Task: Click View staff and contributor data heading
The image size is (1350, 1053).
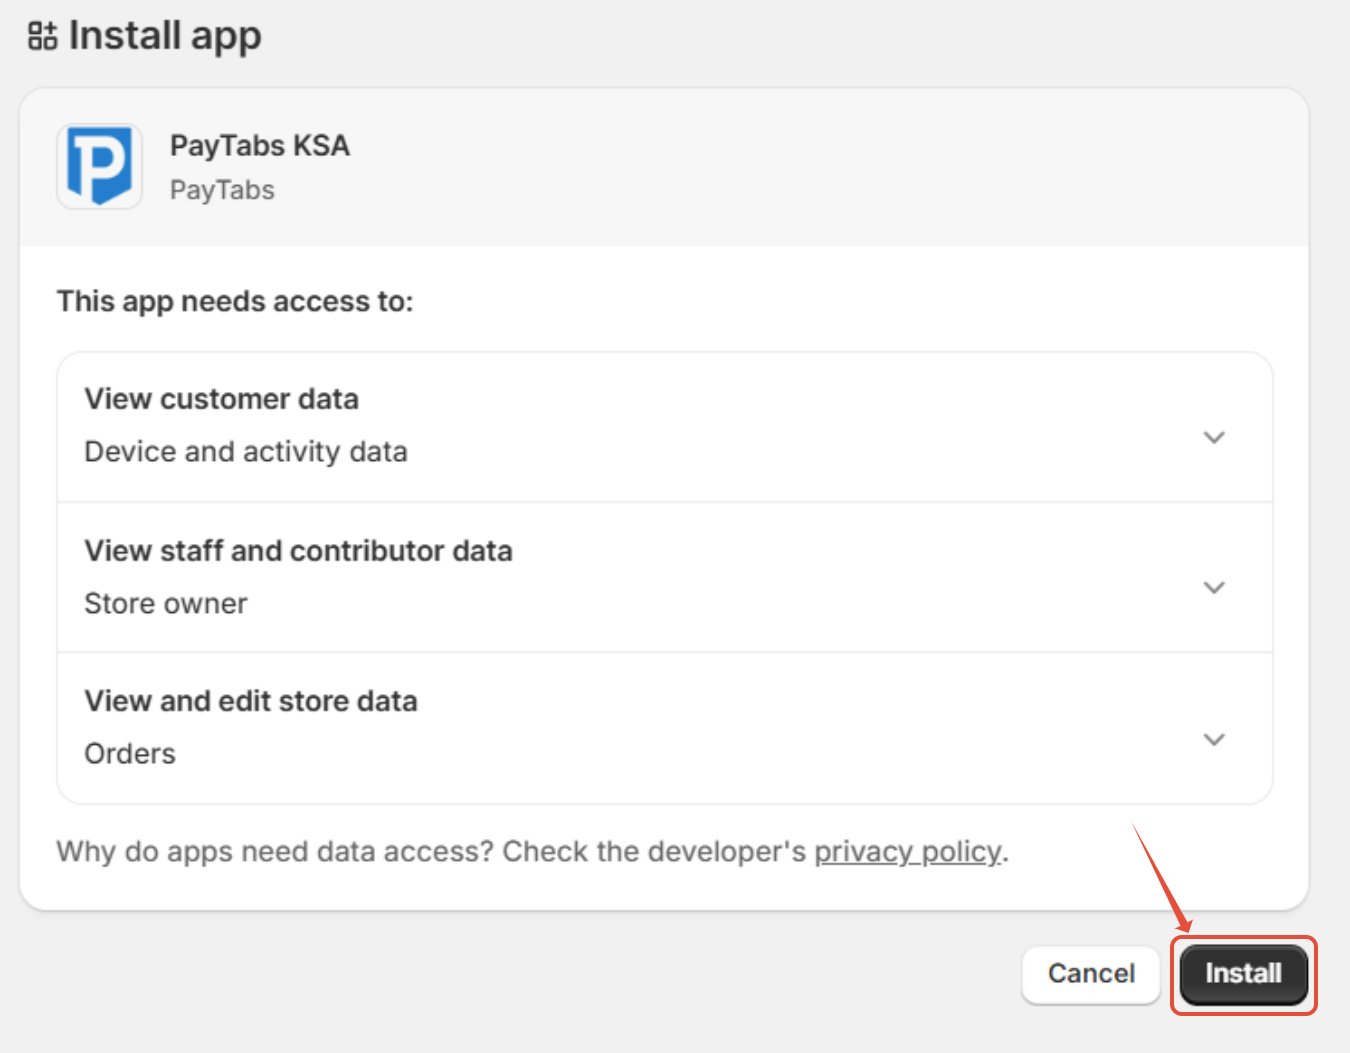Action: pos(298,551)
